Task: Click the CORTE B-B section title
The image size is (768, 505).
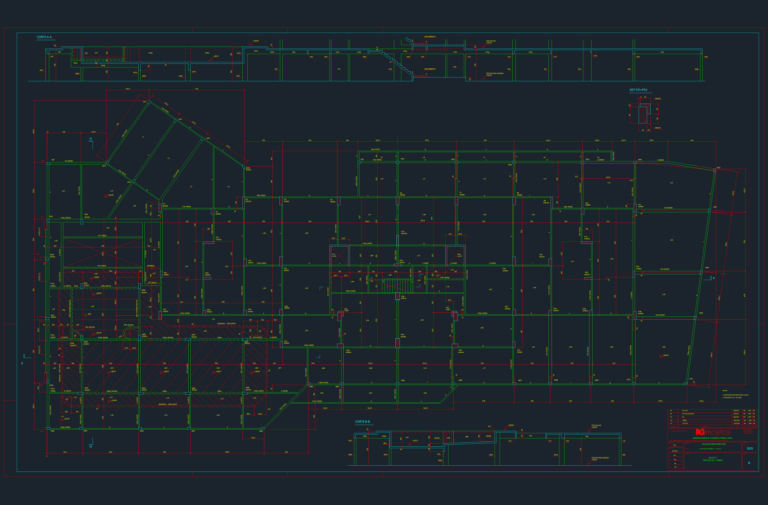Action: 362,421
